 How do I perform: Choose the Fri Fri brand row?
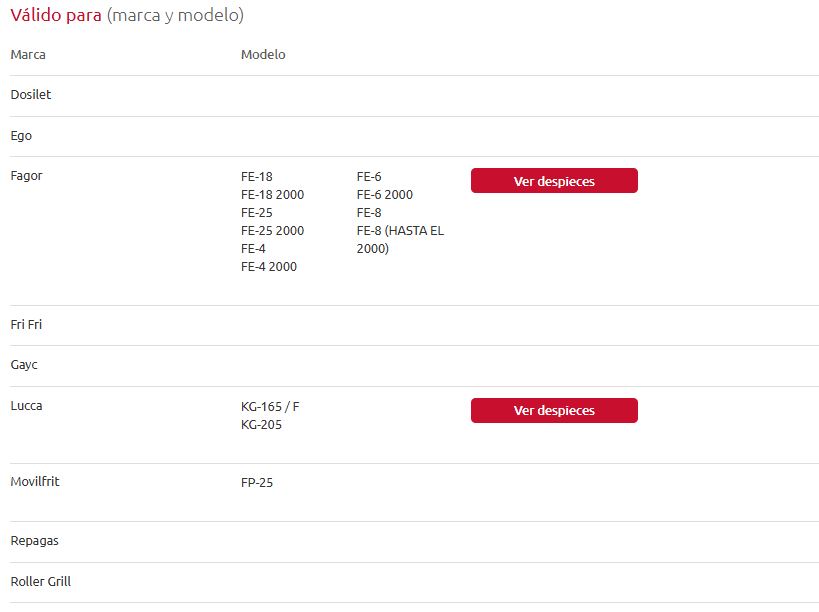click(x=27, y=325)
